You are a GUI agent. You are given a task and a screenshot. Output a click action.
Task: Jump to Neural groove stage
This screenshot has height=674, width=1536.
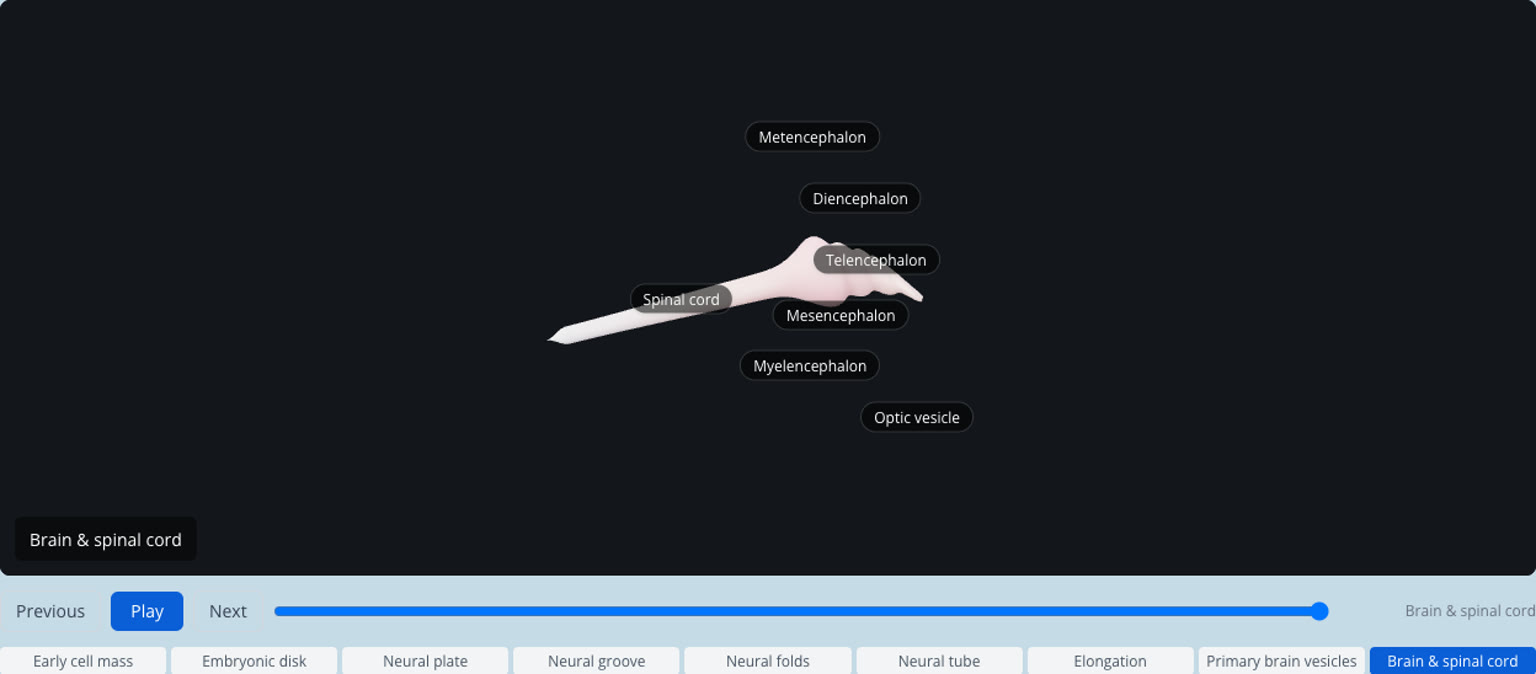596,661
